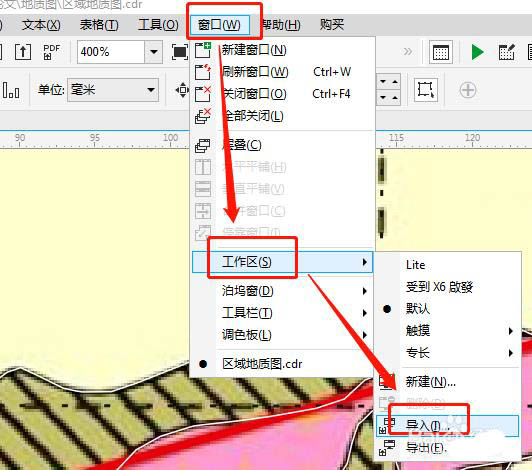Open the 工具(O) menu
This screenshot has width=532, height=470.
[158, 25]
